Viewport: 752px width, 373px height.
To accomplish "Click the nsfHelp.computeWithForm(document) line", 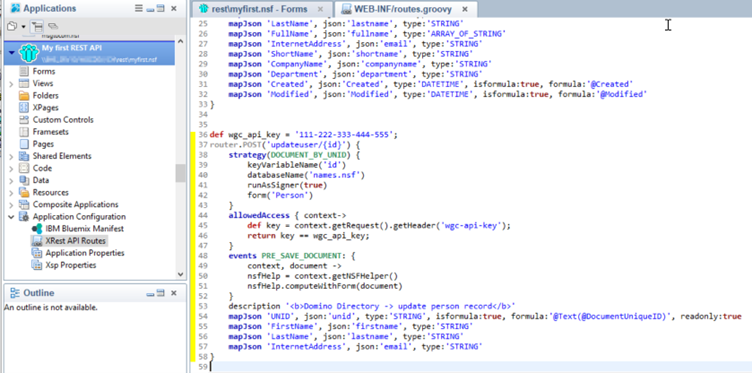I will tap(325, 286).
